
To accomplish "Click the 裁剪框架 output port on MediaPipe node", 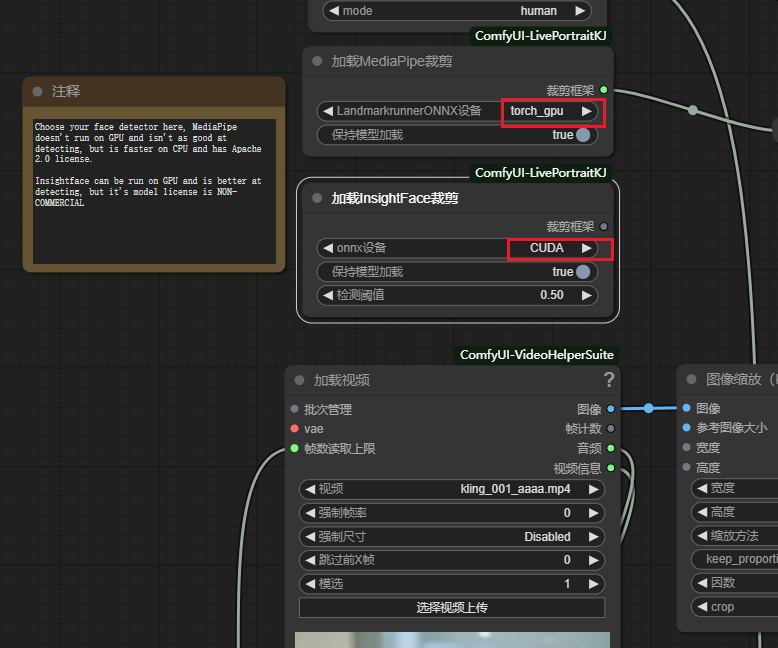I will tap(603, 90).
